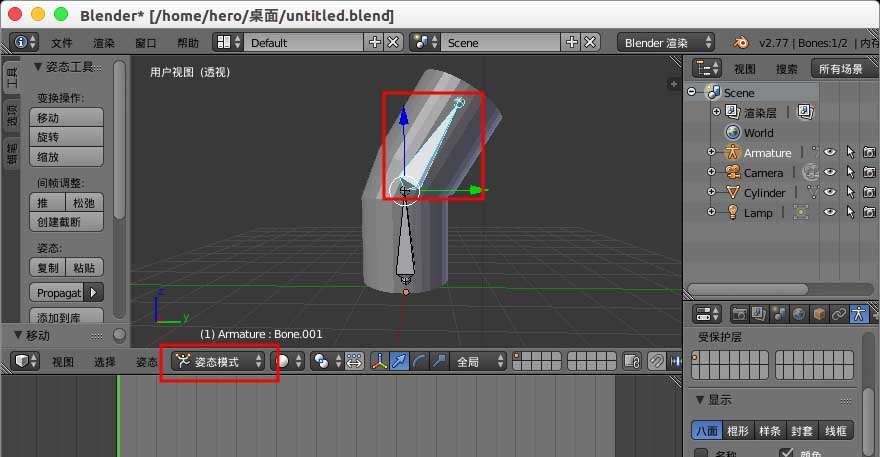
Task: Select the translate manipulator arrow icon
Action: click(x=399, y=362)
